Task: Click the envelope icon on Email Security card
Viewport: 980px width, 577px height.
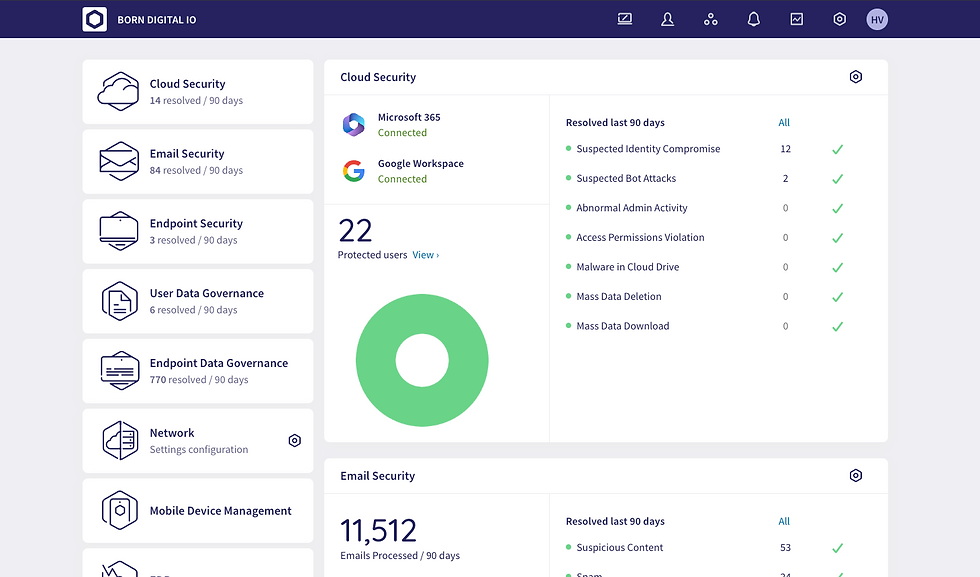Action: click(119, 161)
